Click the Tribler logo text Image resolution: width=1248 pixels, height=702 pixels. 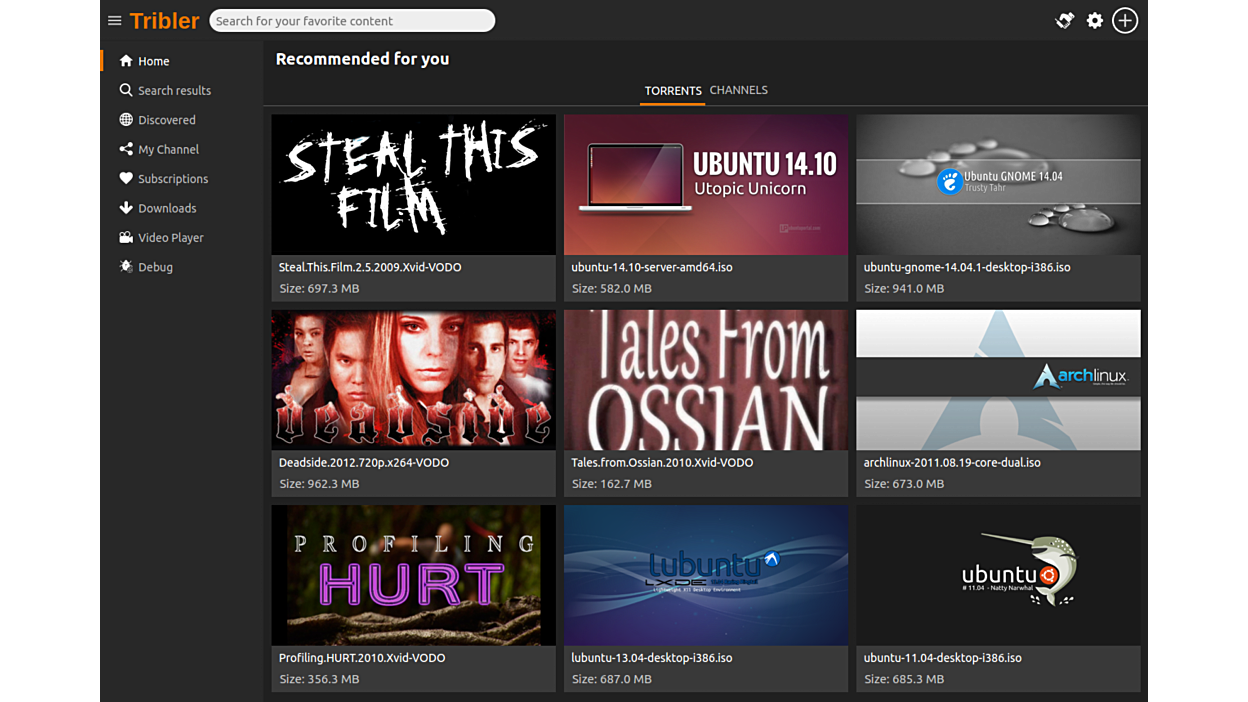(164, 21)
